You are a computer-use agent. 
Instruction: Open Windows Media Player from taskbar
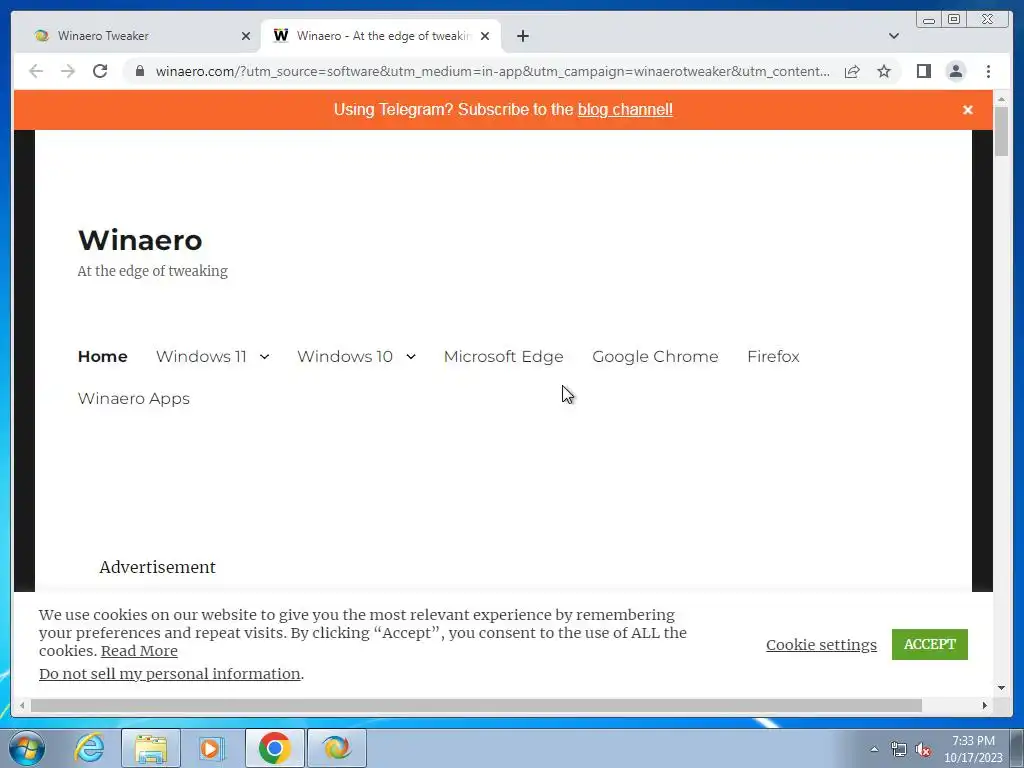(211, 748)
